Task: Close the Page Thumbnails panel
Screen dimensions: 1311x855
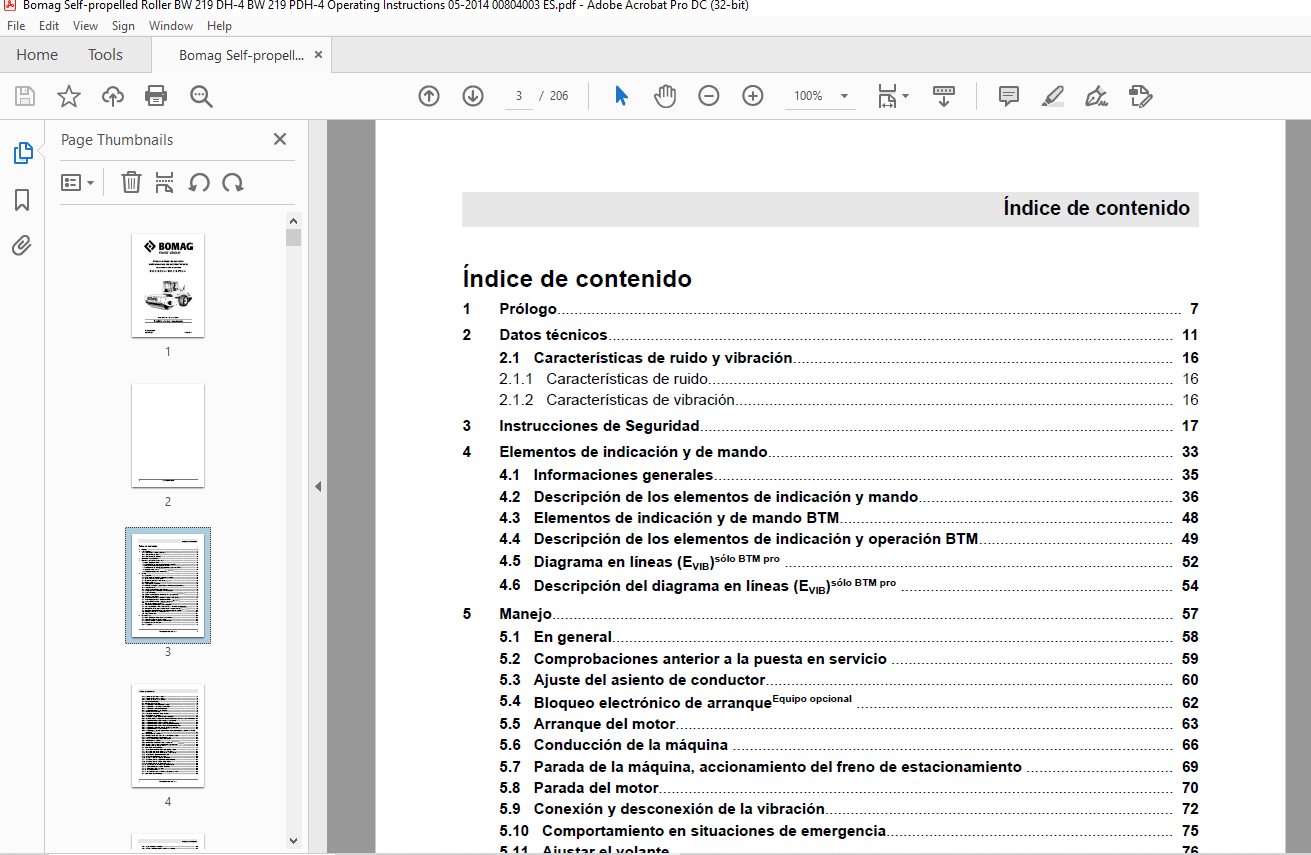Action: (x=280, y=140)
